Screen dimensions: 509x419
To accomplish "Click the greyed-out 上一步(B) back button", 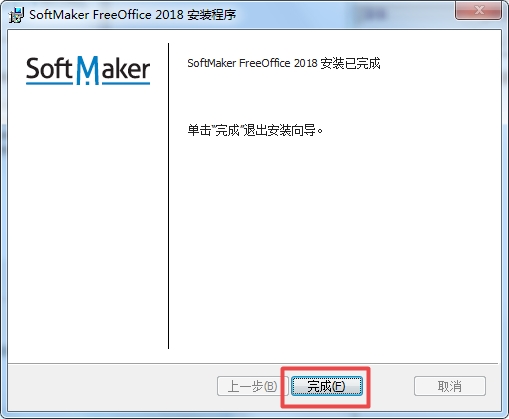I will (252, 386).
